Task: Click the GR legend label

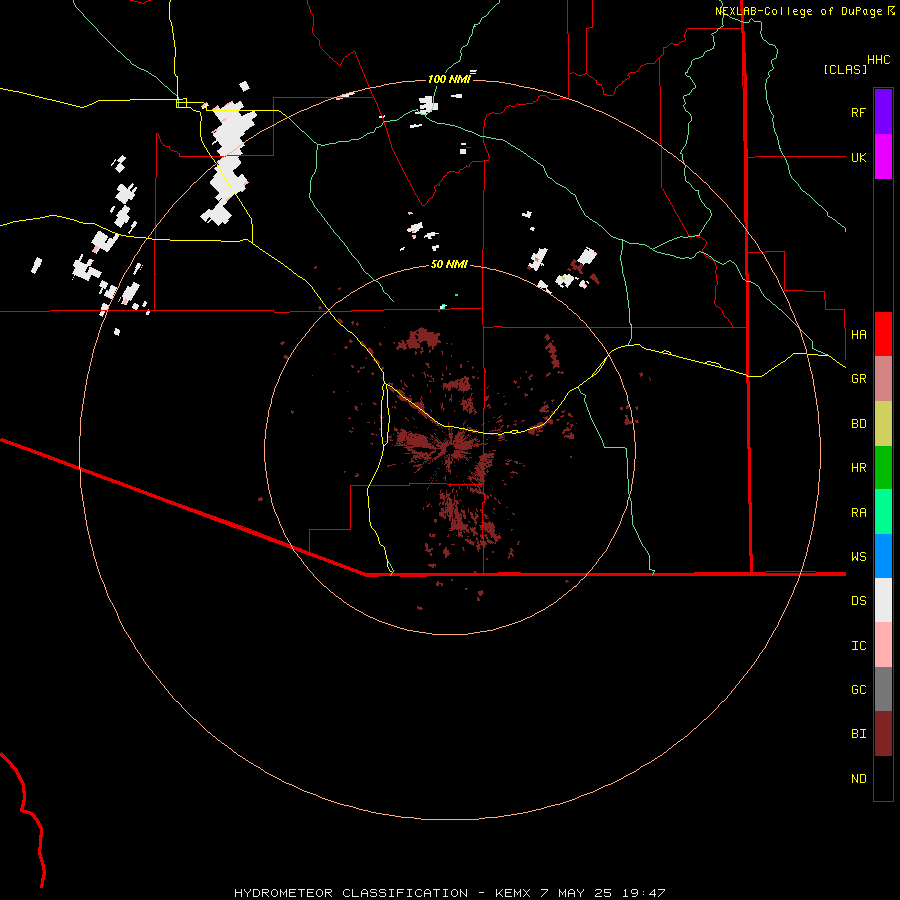Action: 859,379
